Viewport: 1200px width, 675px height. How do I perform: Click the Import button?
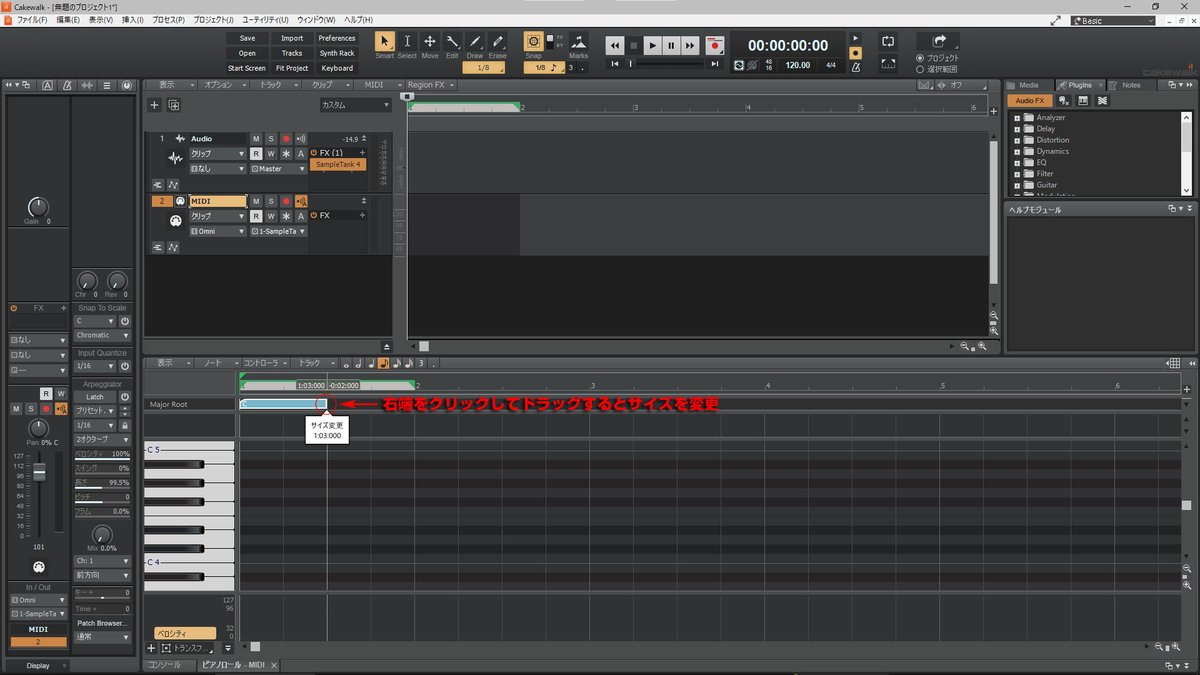292,38
